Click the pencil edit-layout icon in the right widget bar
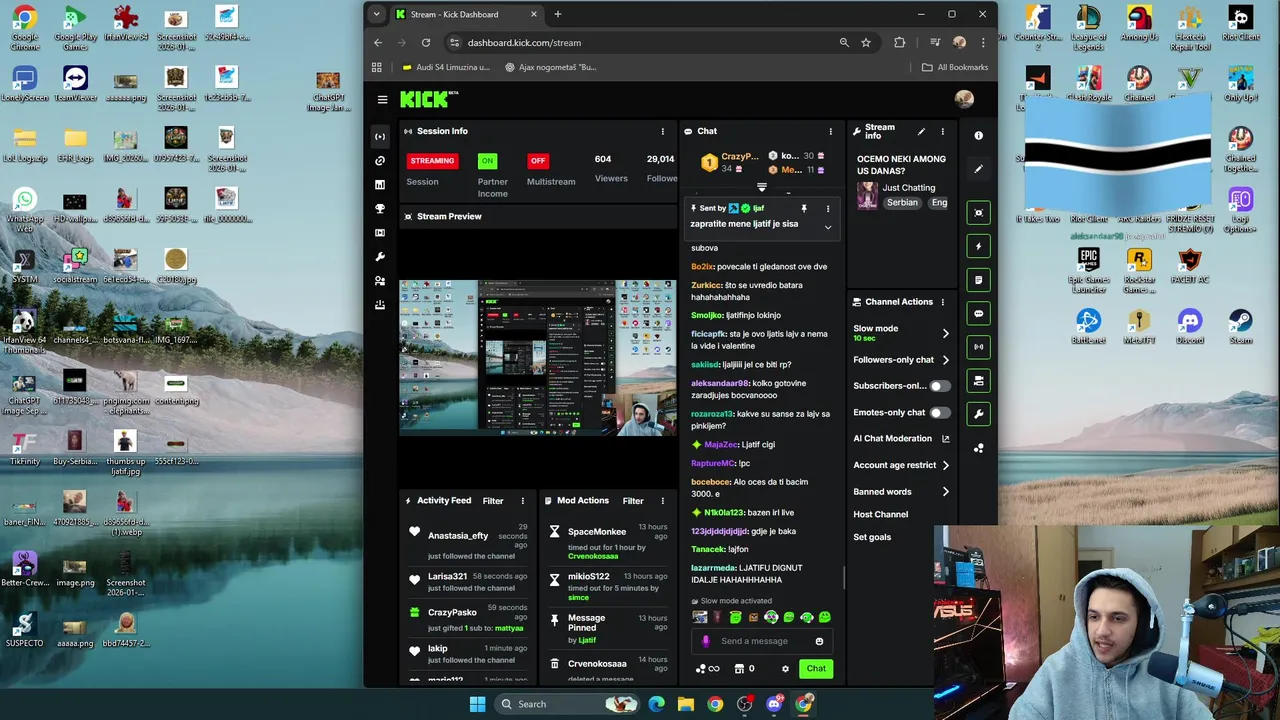 coord(978,169)
